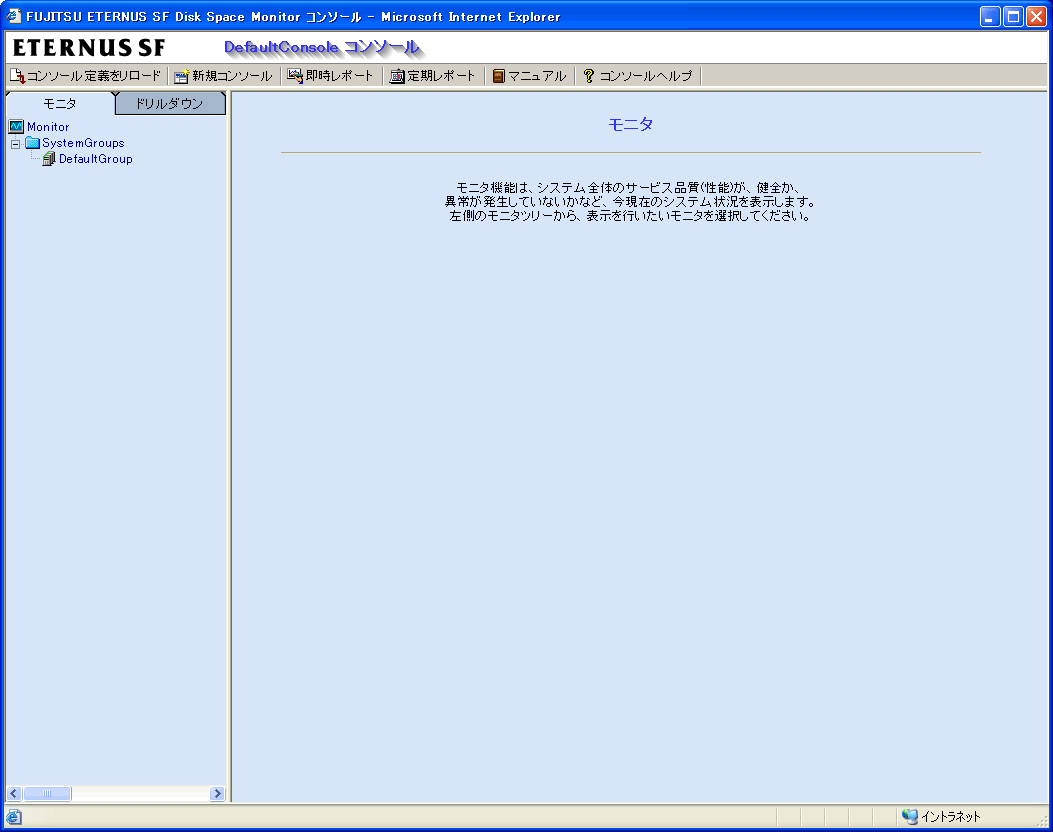This screenshot has width=1053, height=832.
Task: Click the new console window icon
Action: [x=181, y=76]
